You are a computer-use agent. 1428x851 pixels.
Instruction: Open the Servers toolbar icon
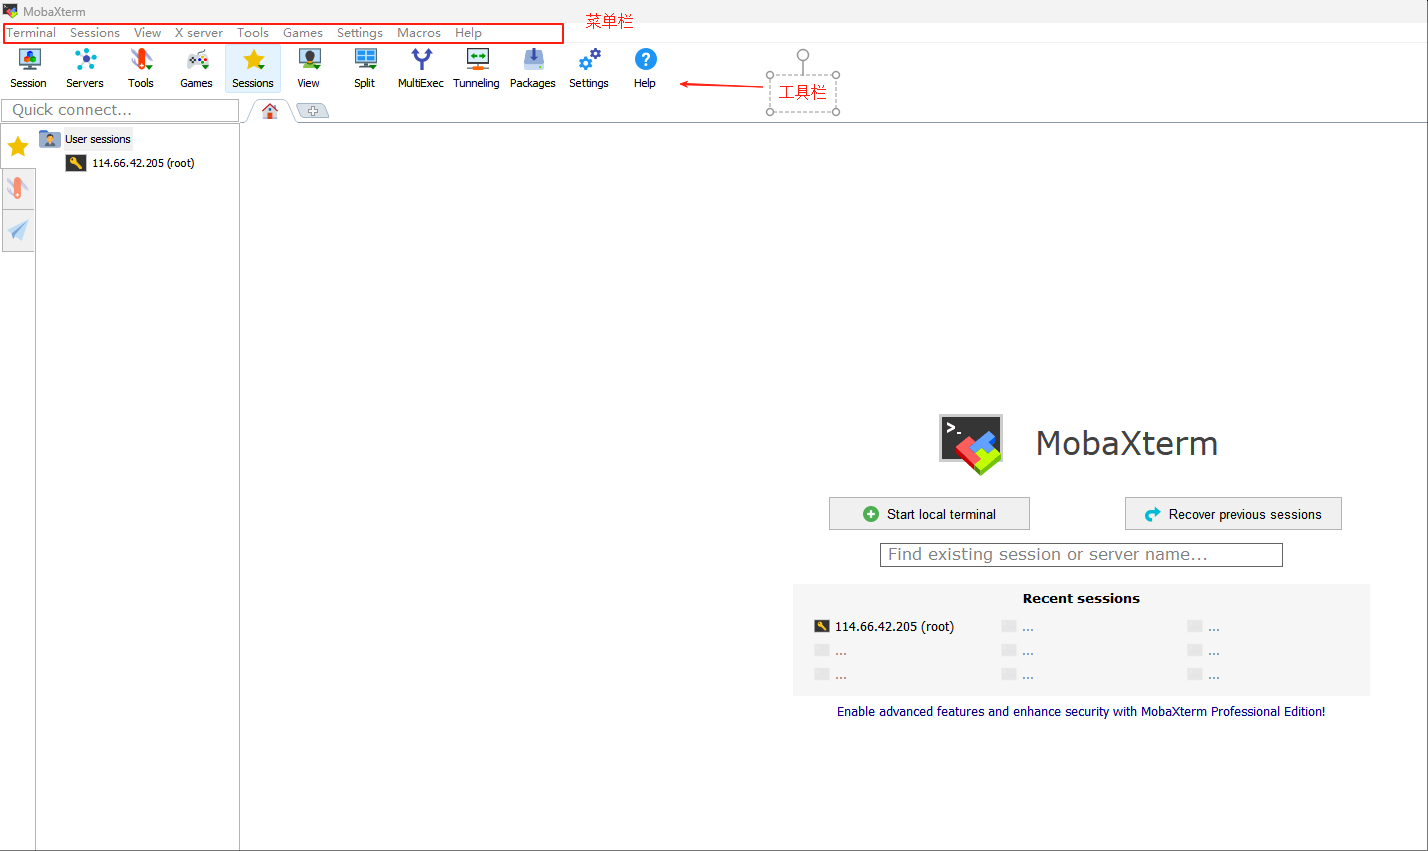85,68
